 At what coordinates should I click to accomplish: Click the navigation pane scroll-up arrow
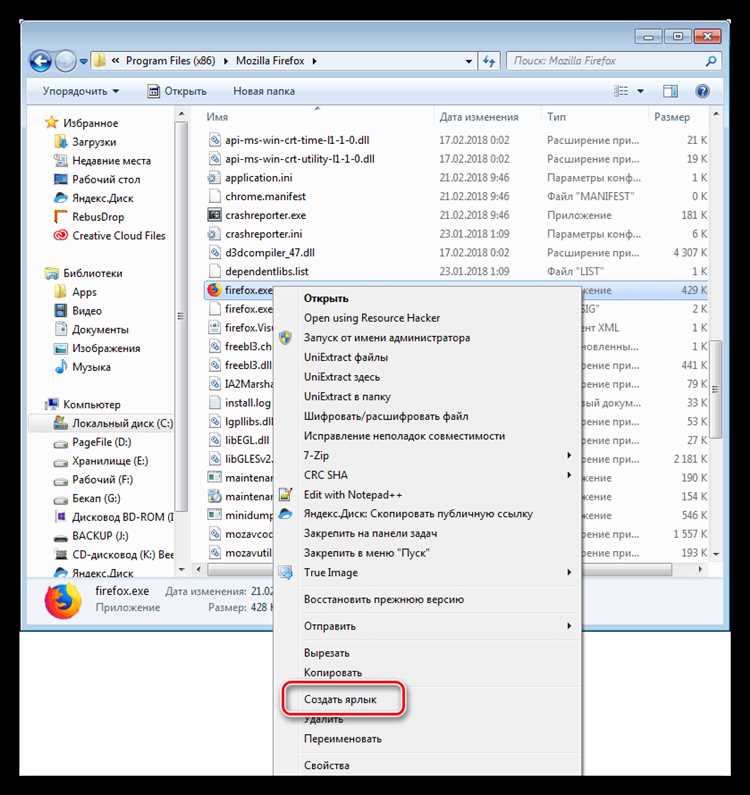(182, 114)
